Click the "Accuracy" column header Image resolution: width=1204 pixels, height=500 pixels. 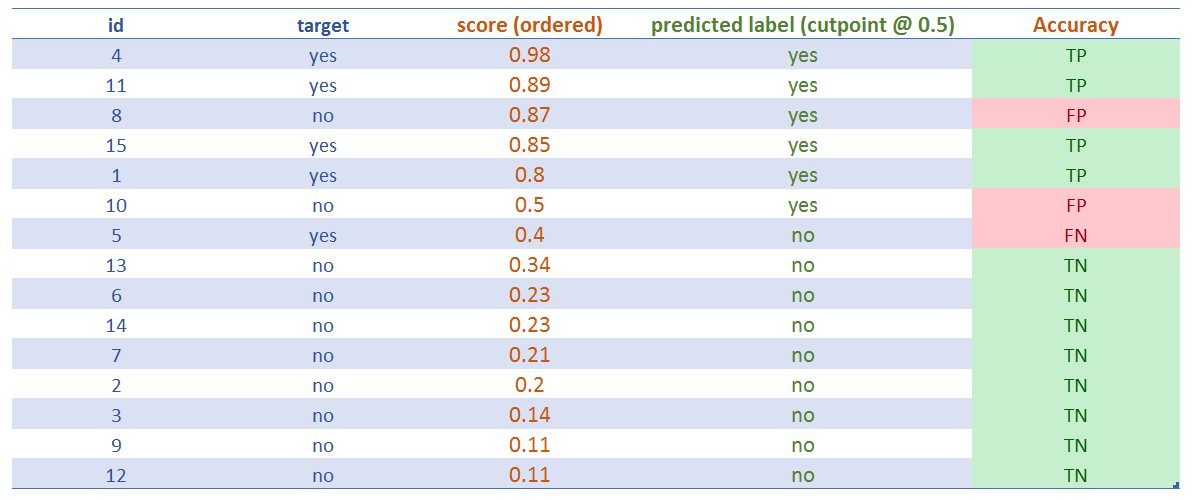[x=1075, y=26]
